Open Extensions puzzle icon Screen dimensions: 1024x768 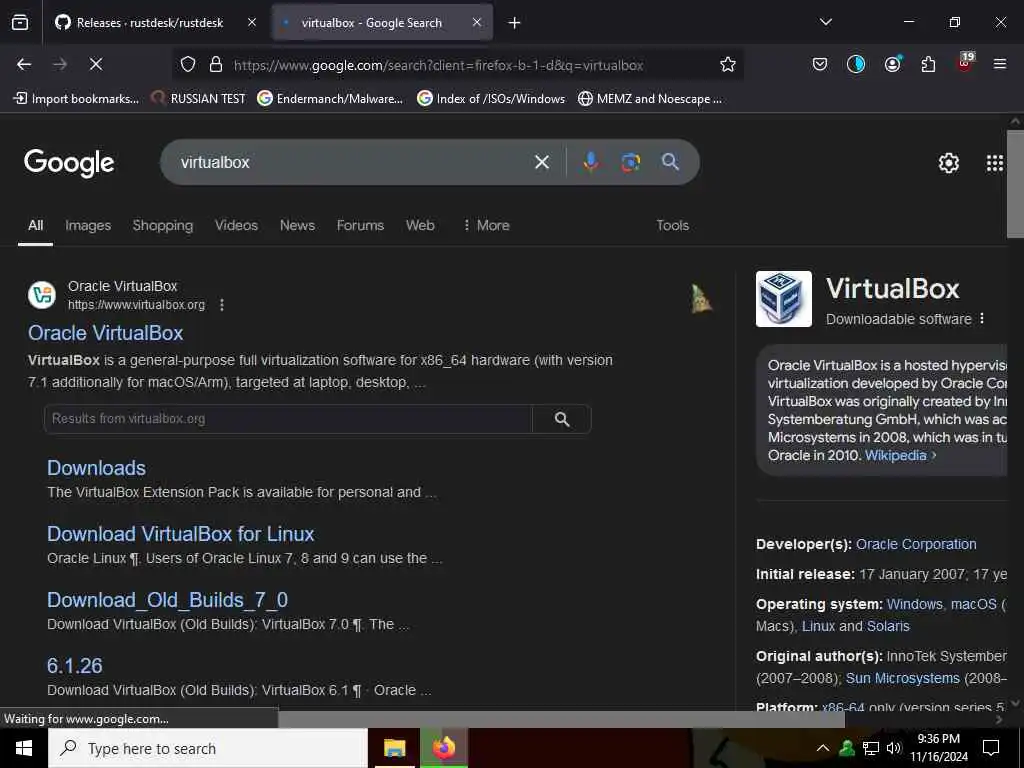(x=928, y=64)
